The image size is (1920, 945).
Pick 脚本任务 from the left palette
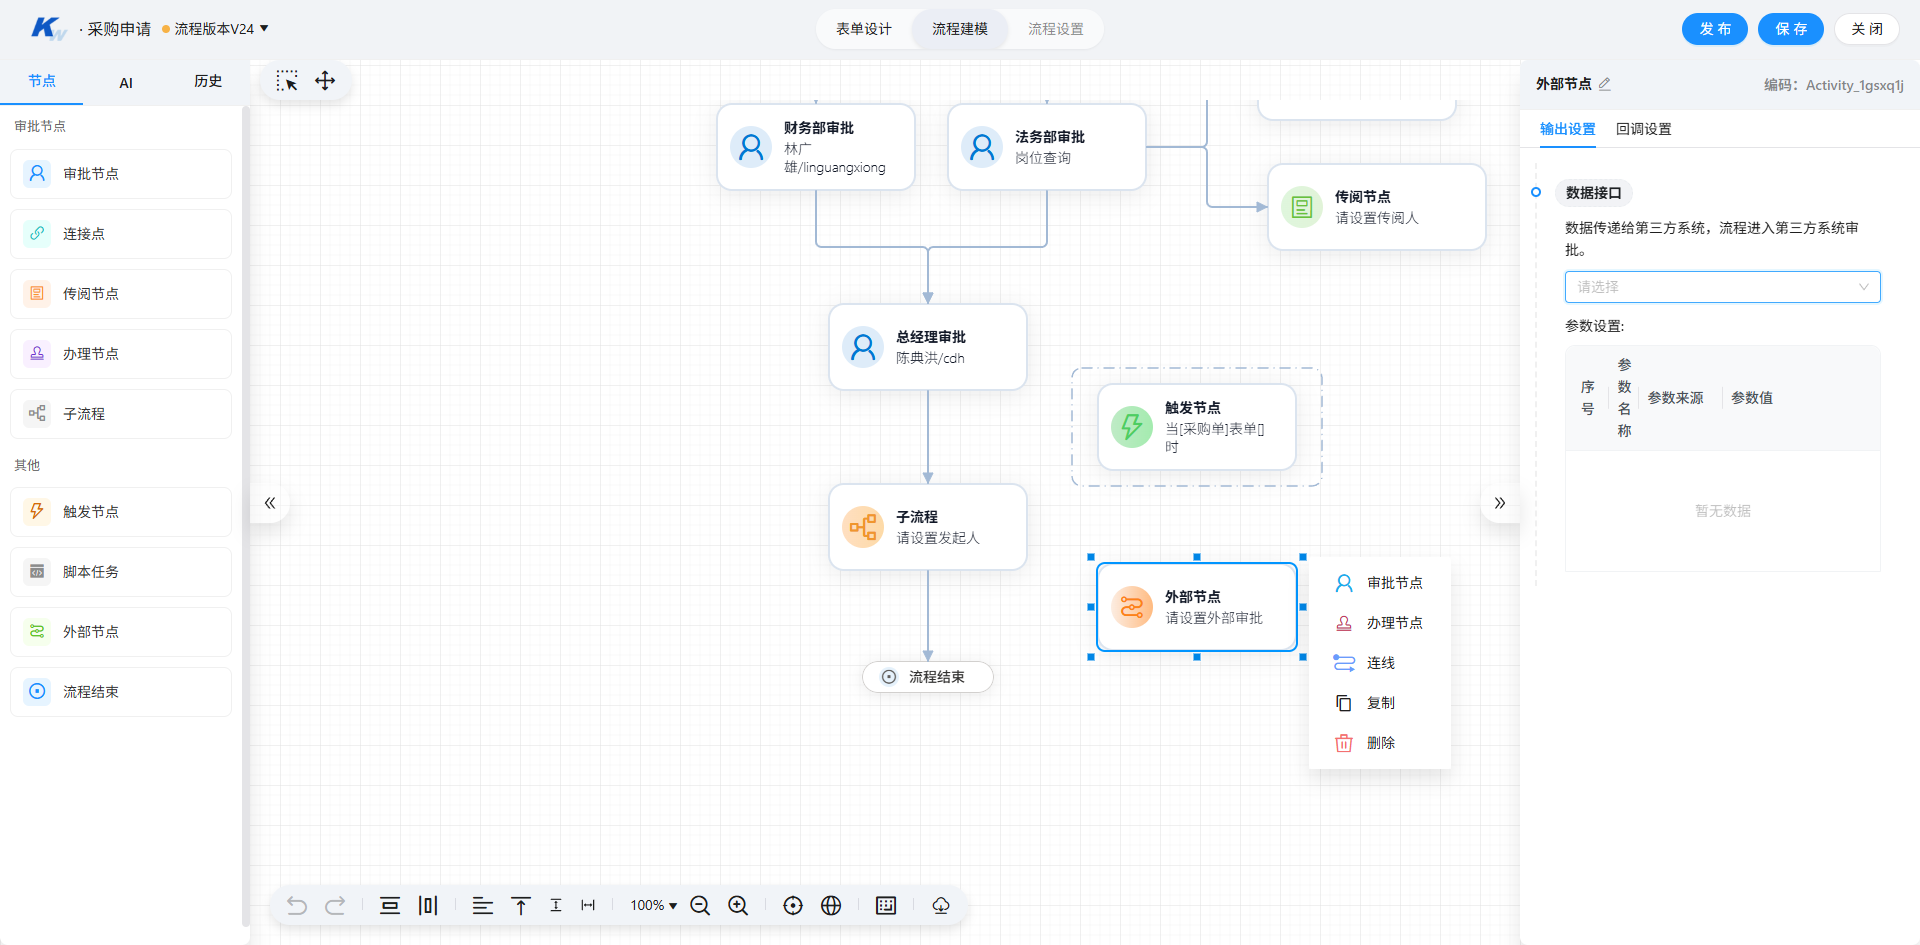(121, 572)
